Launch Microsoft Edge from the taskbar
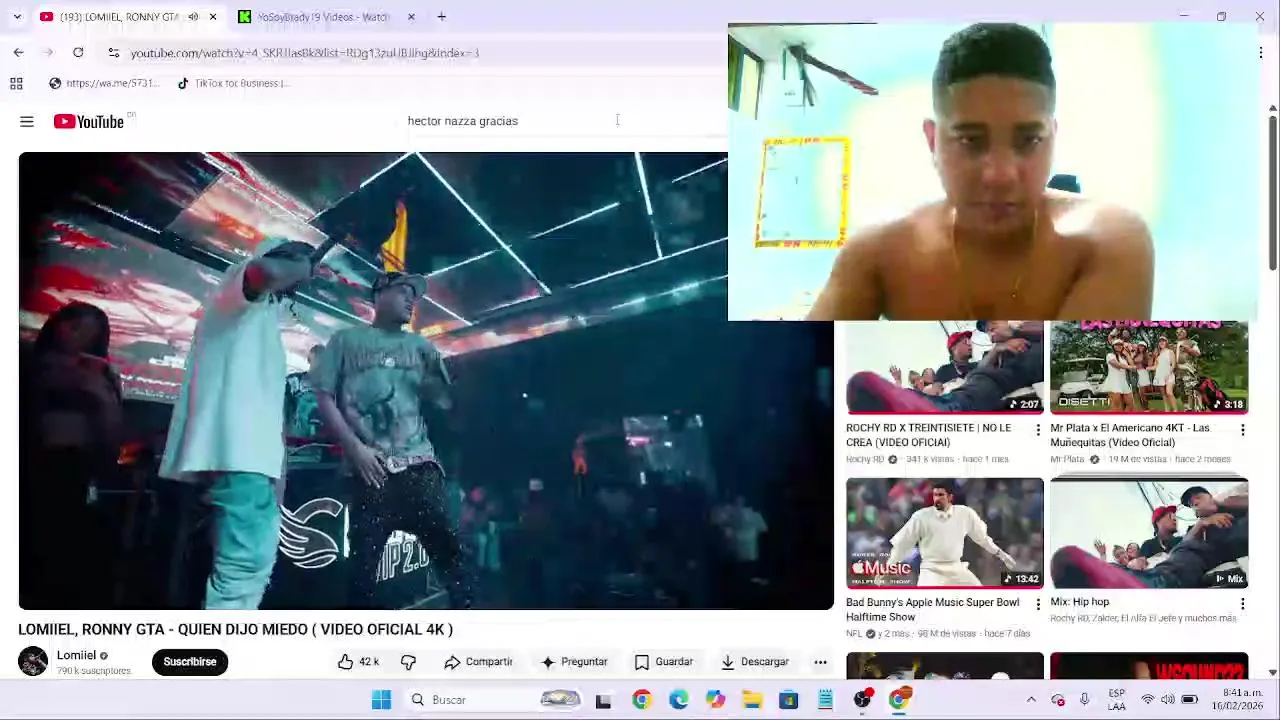Image resolution: width=1280 pixels, height=720 pixels. point(678,700)
